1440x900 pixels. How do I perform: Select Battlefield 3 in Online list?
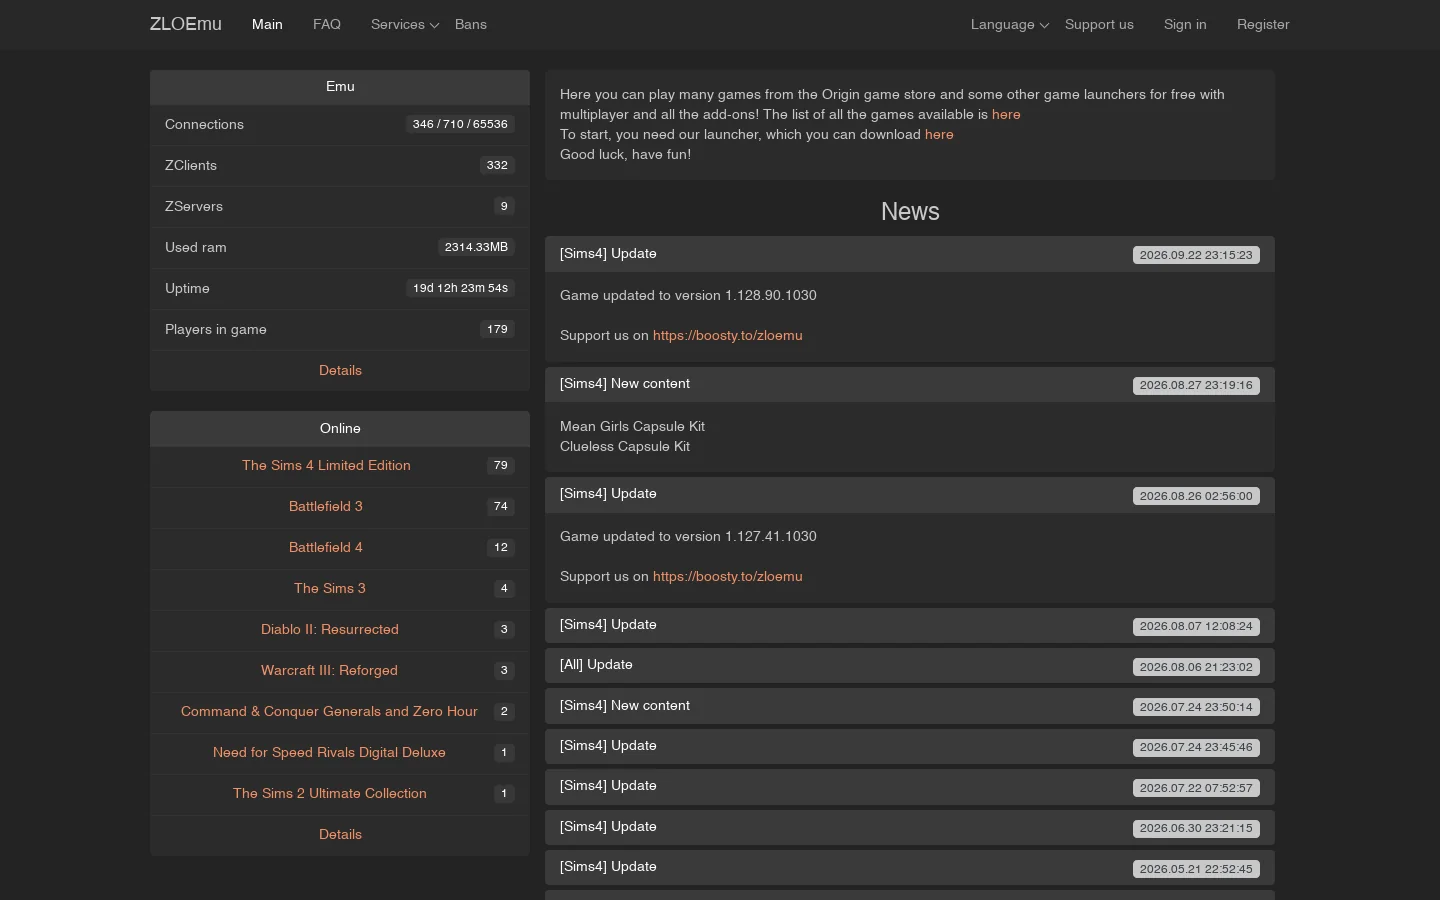[326, 506]
